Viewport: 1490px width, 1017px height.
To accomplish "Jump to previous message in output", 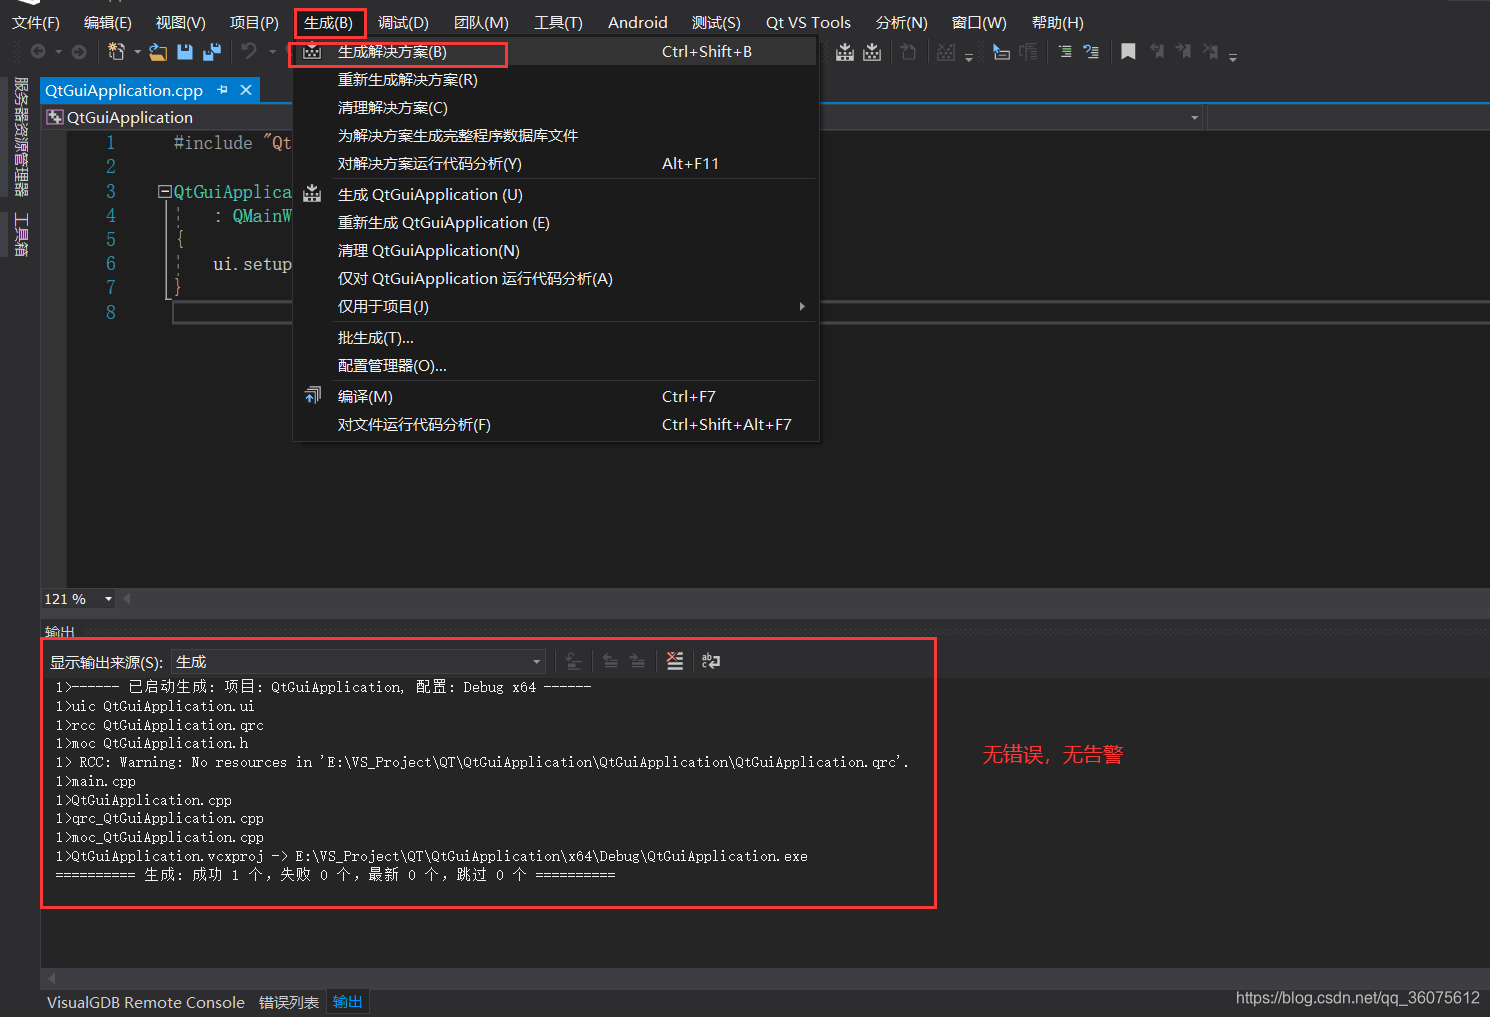I will 610,660.
